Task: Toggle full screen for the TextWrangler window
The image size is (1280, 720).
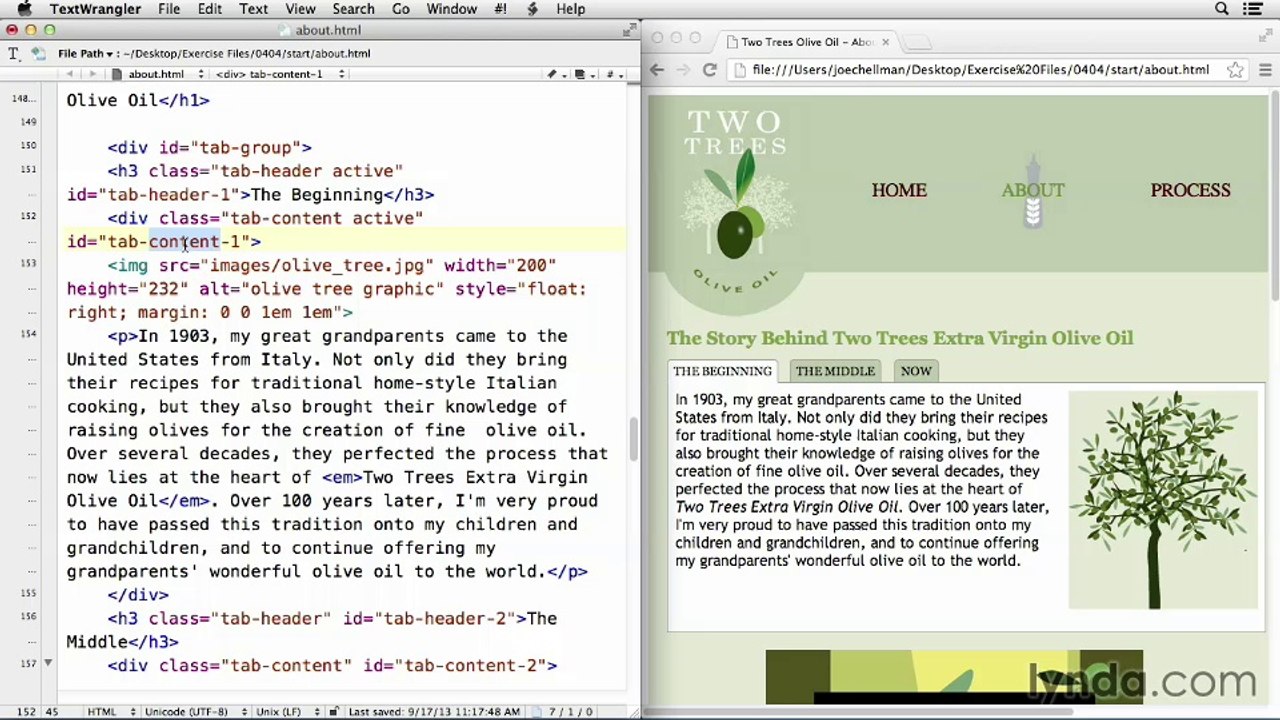Action: click(628, 30)
